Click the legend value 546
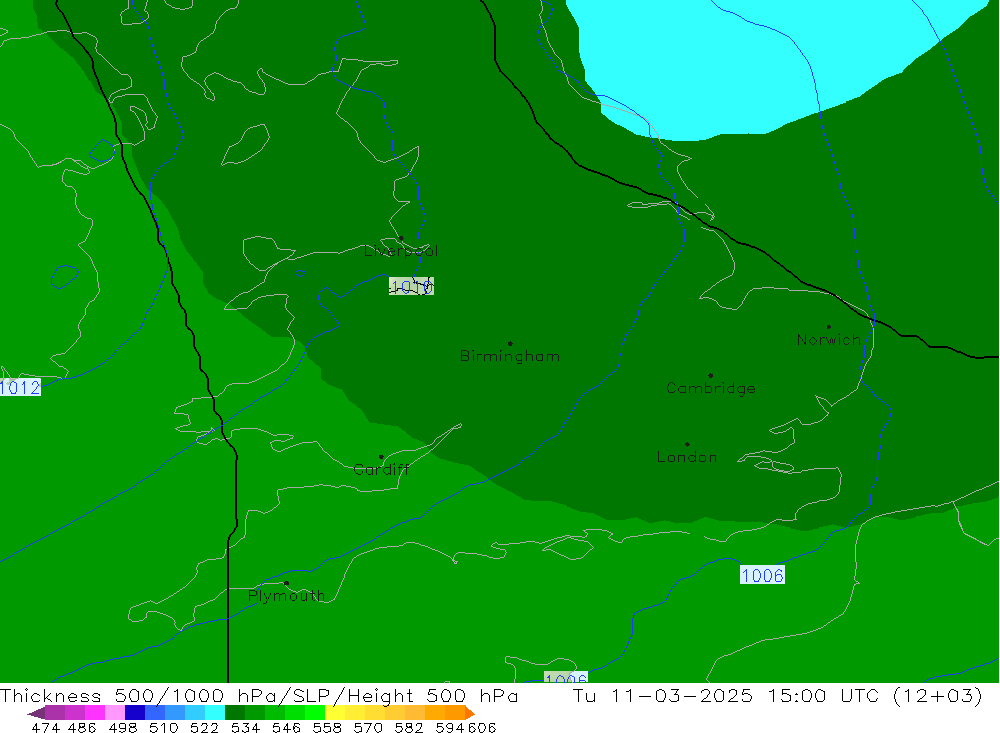1000x733 pixels. click(x=286, y=727)
